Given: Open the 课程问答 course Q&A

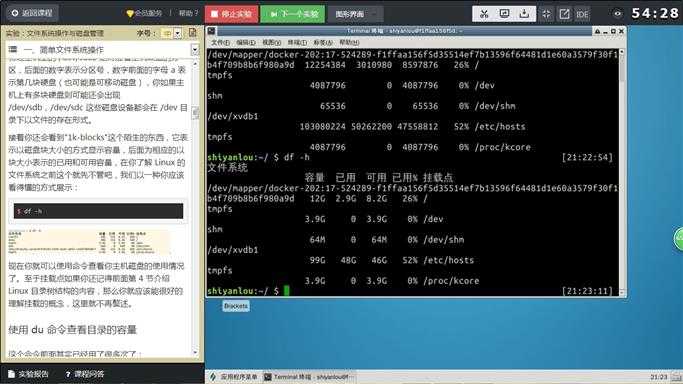Looking at the screenshot, I should 85,374.
